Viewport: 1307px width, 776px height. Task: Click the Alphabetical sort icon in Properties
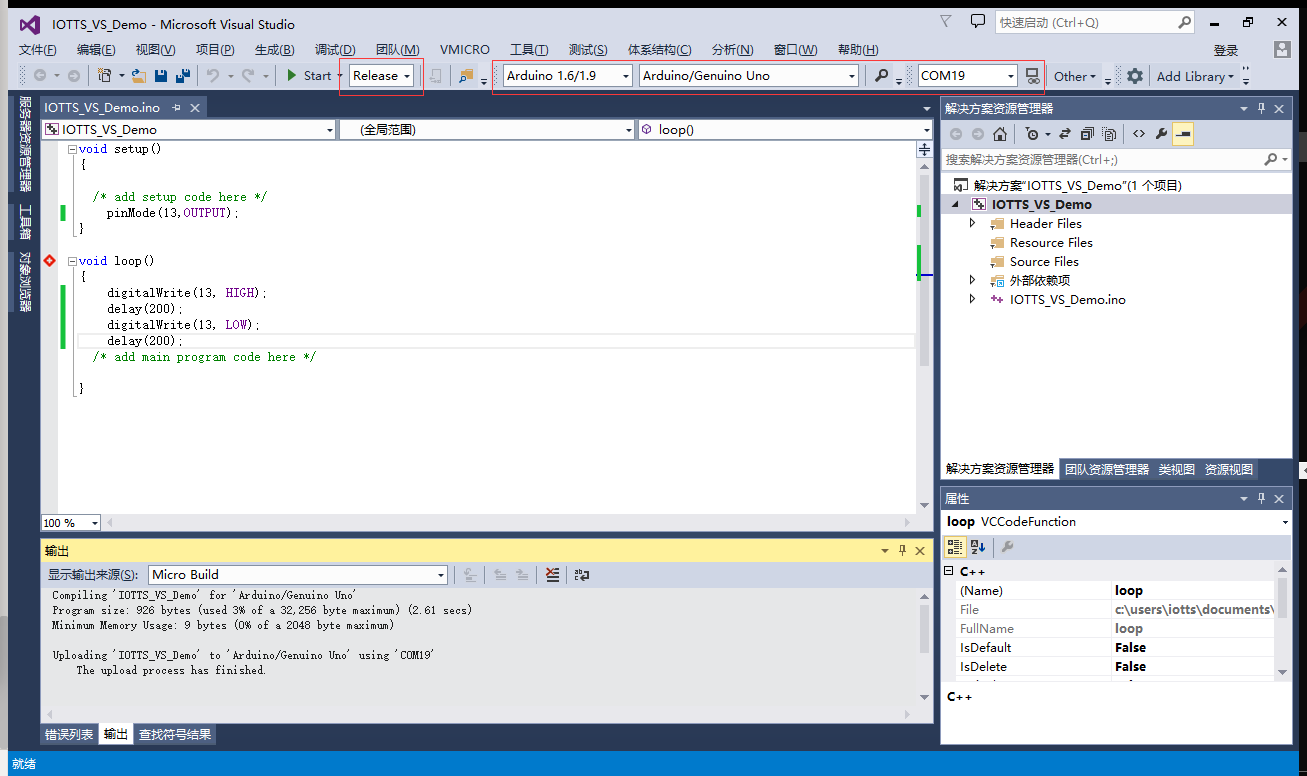coord(978,546)
